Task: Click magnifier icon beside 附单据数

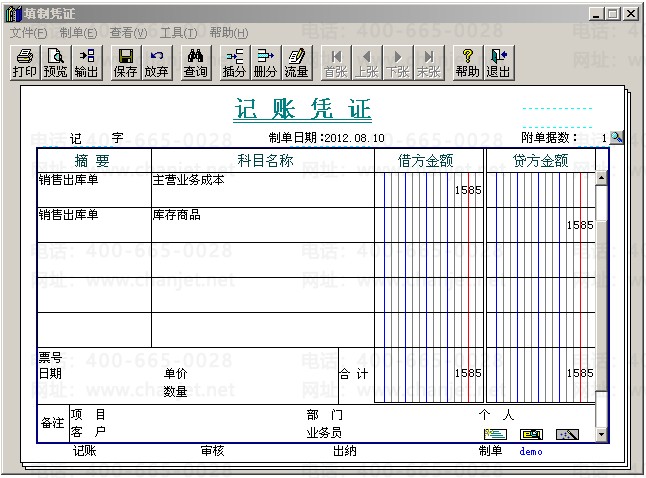Action: (616, 137)
